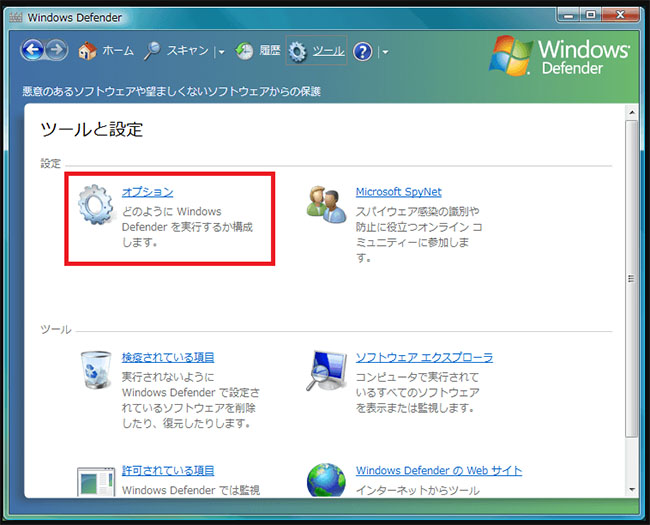Click the Windows Defender title bar icon
This screenshot has width=650, height=525.
tap(16, 17)
